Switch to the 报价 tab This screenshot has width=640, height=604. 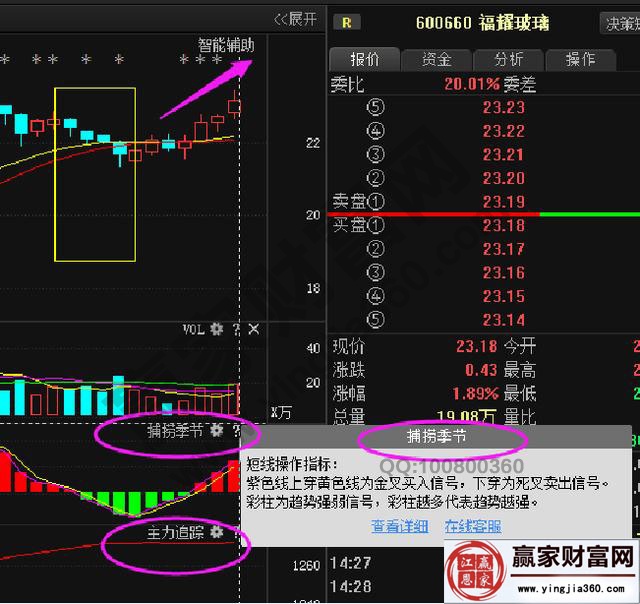(x=364, y=60)
